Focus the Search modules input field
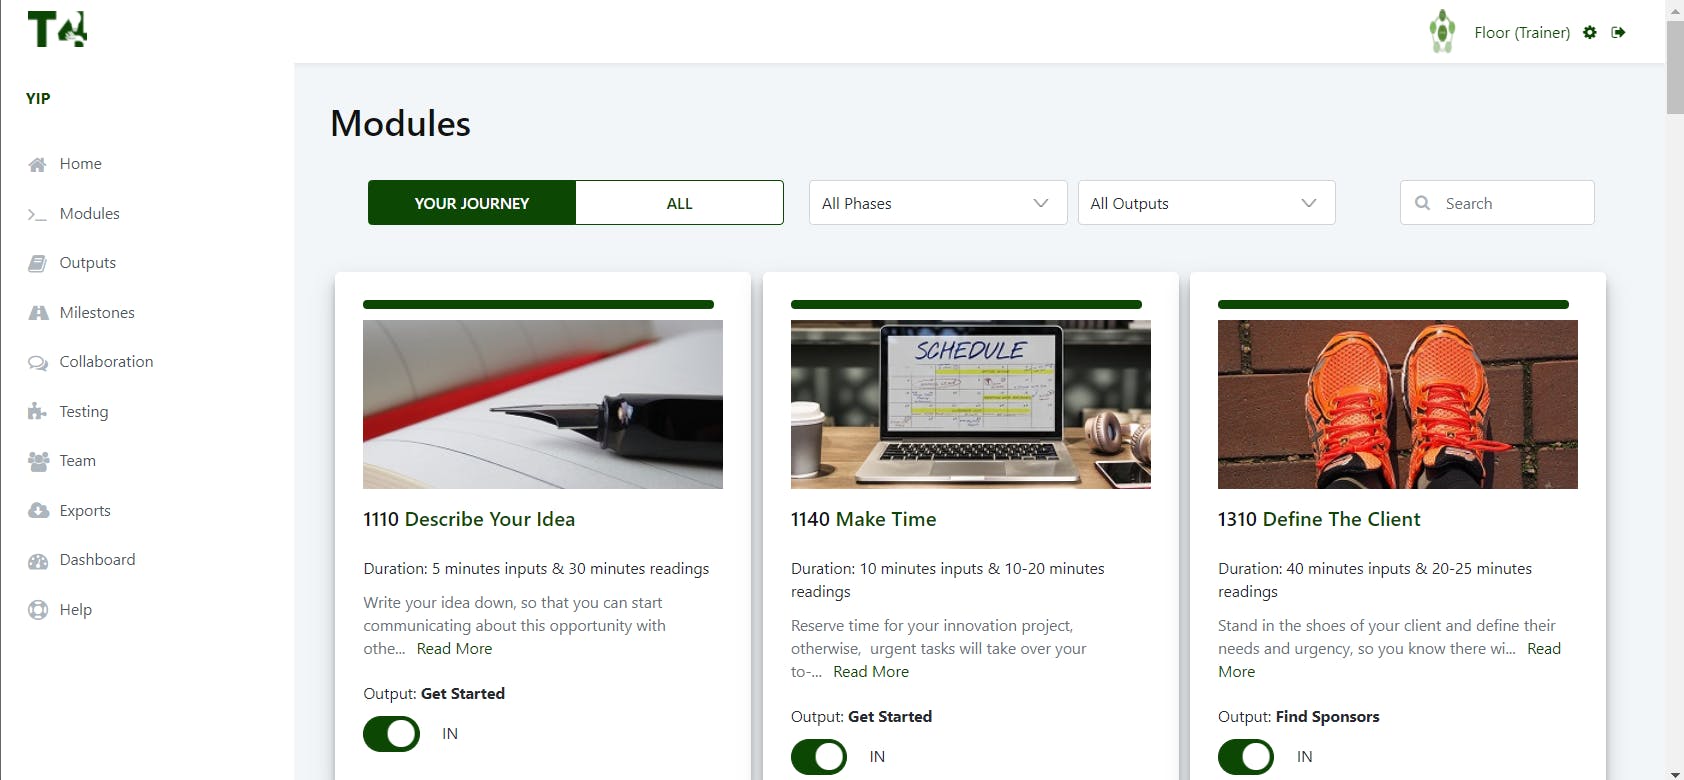 [x=1497, y=203]
